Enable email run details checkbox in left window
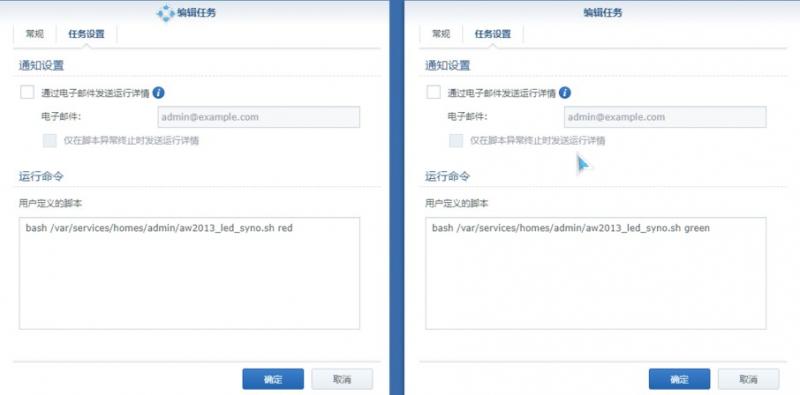The image size is (800, 395). tap(27, 92)
